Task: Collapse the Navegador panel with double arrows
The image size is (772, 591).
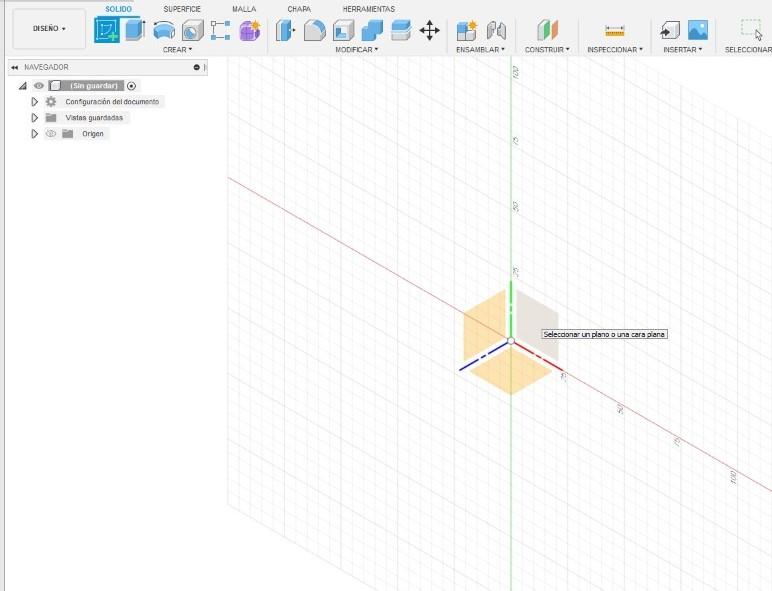Action: (x=15, y=67)
